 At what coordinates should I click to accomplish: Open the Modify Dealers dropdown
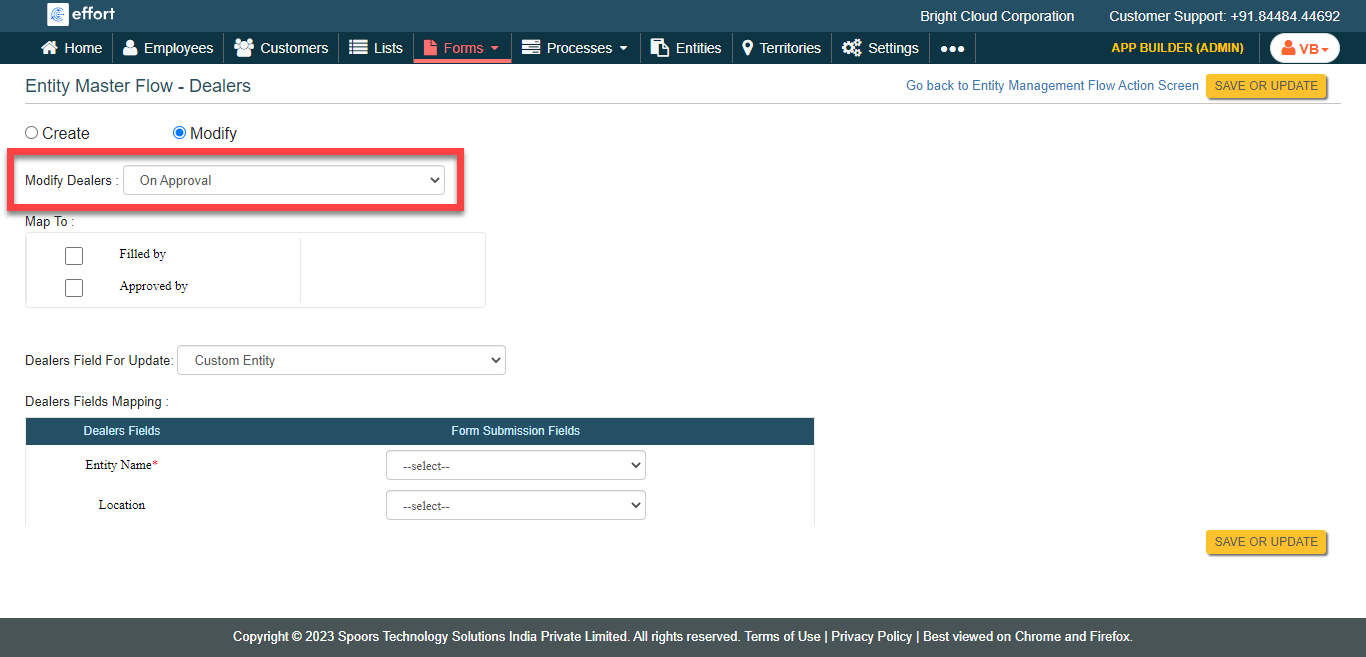[x=284, y=181]
